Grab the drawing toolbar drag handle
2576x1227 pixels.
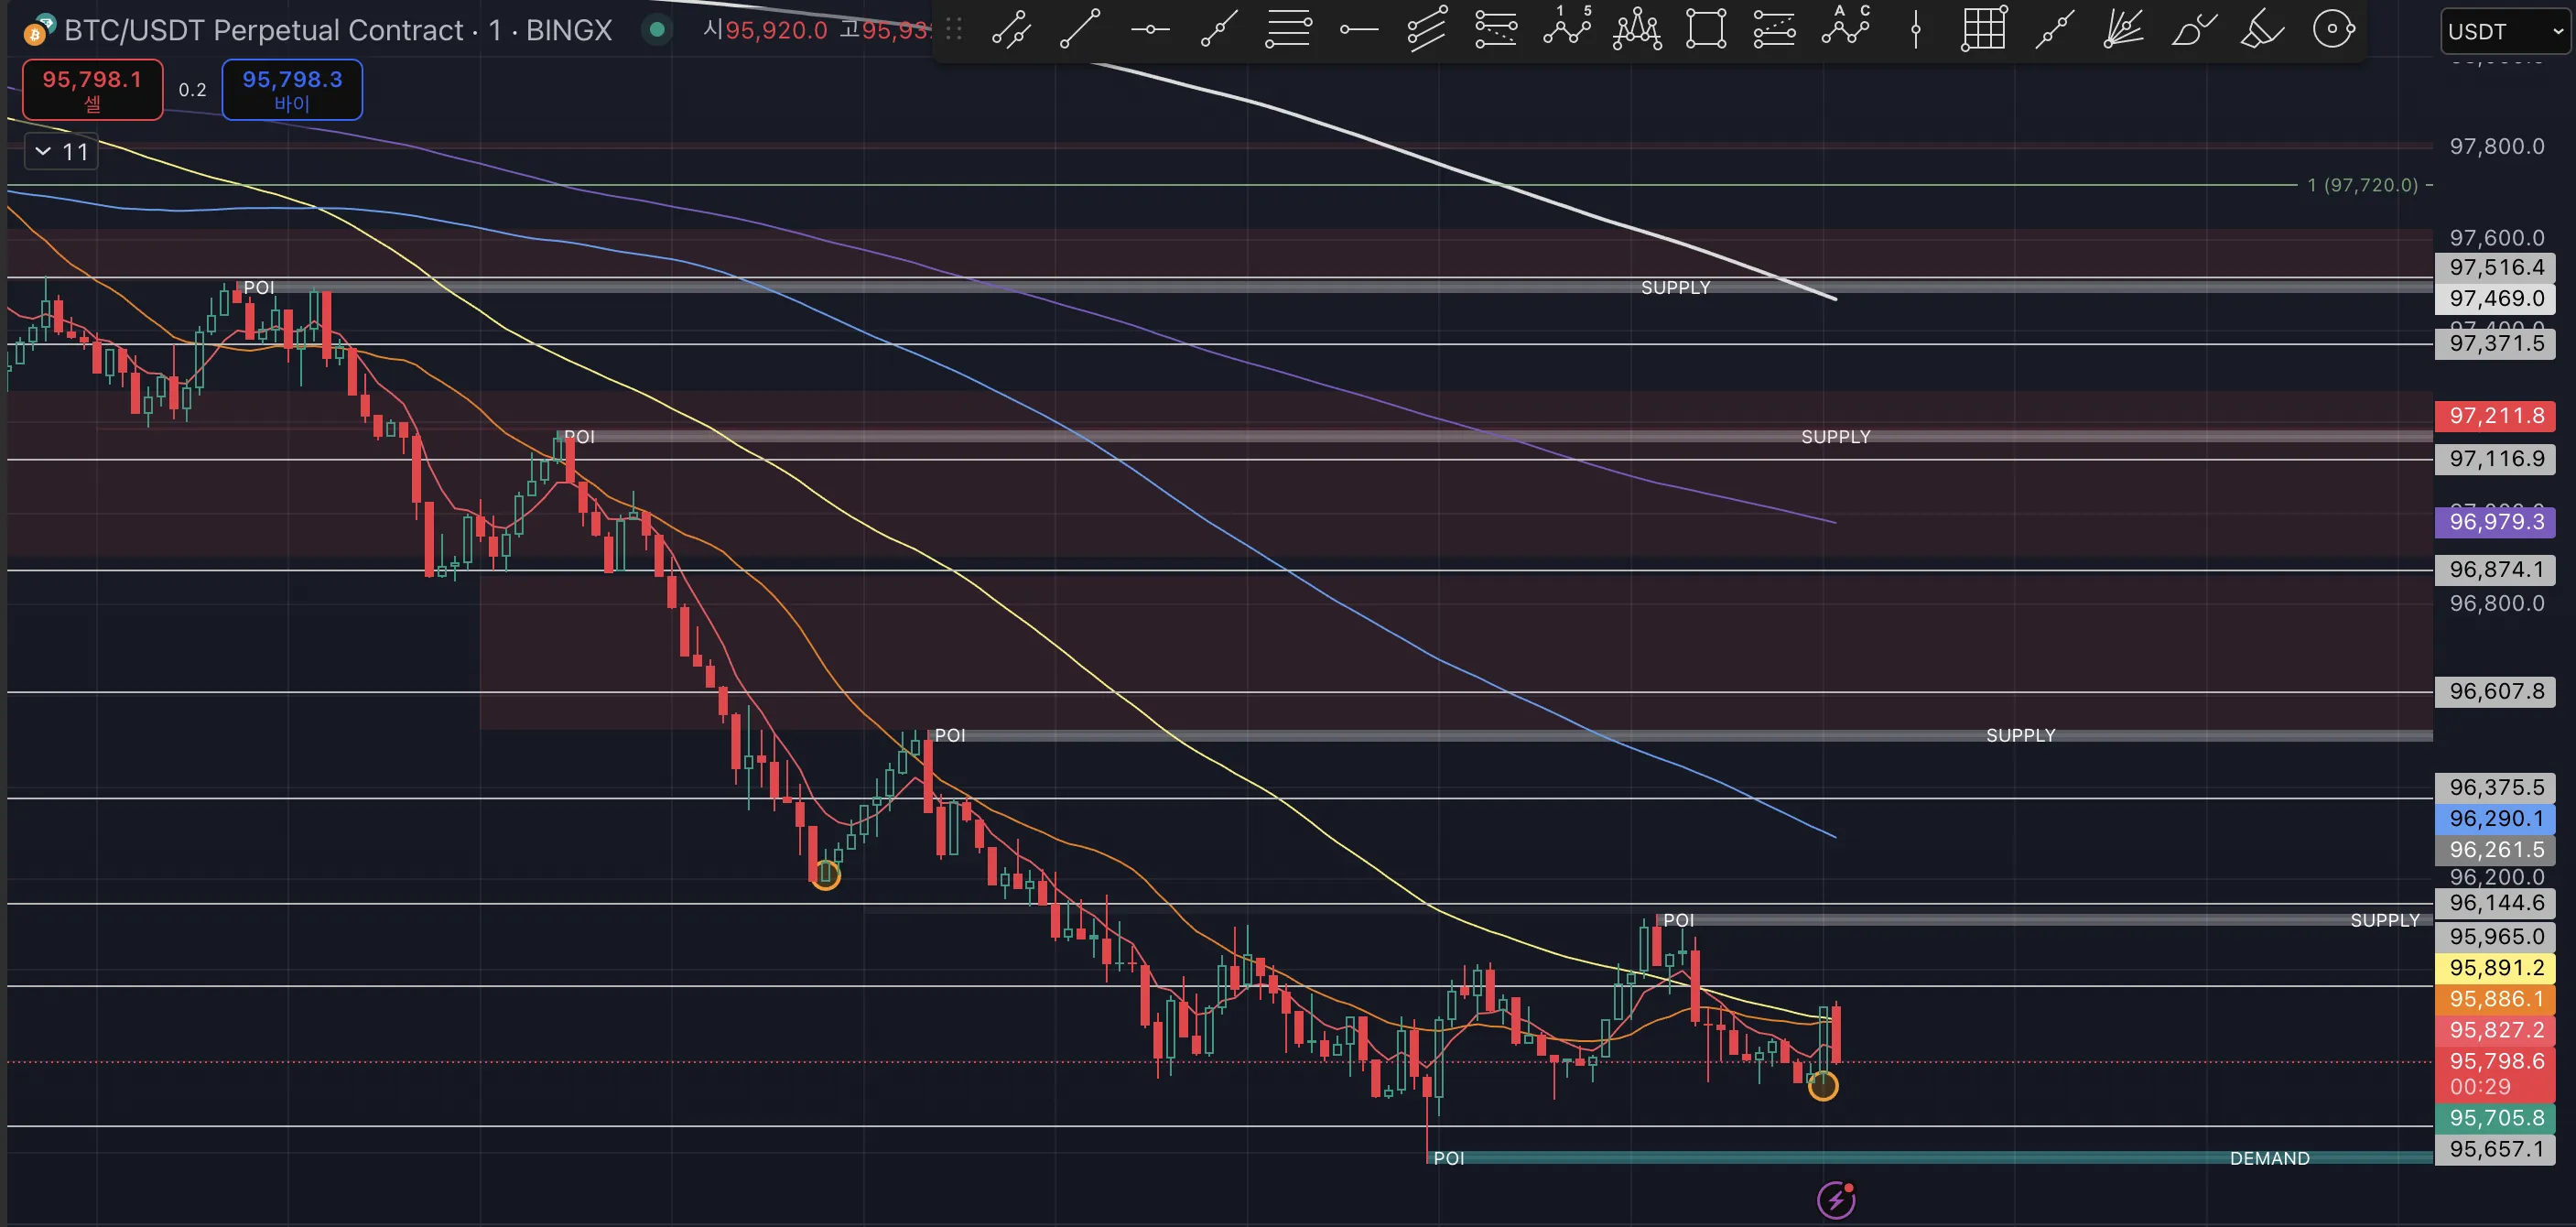click(x=954, y=30)
